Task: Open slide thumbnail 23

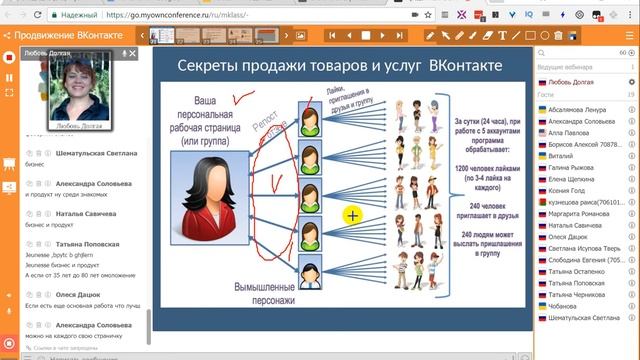Action: 214,36
